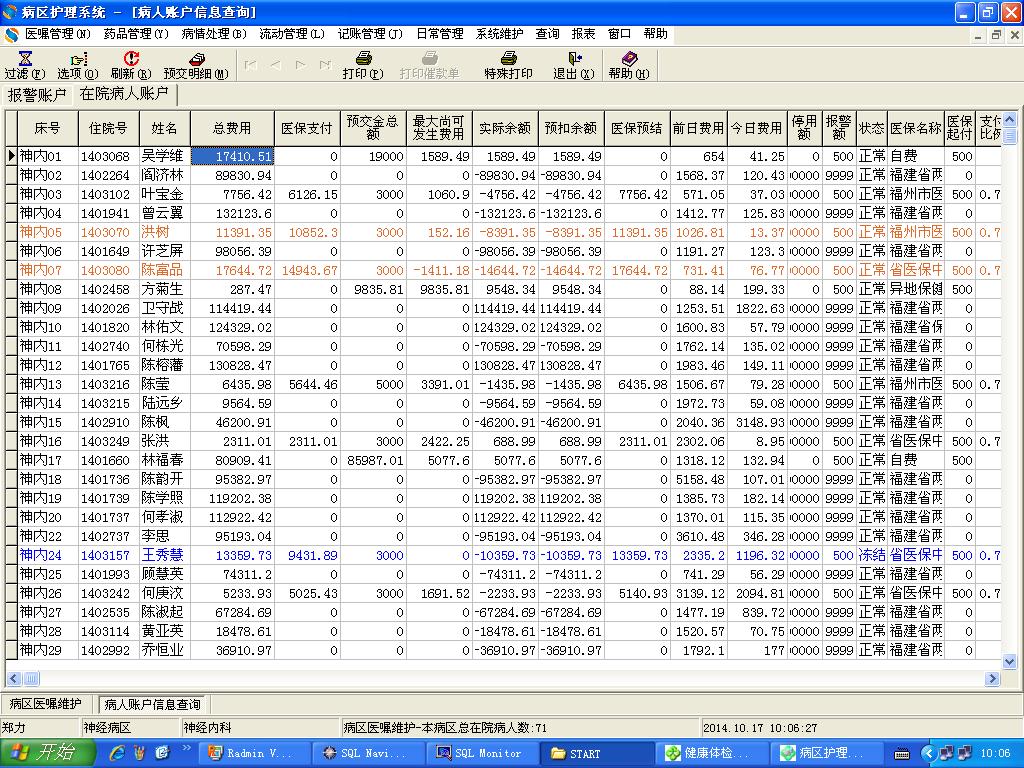This screenshot has height=768, width=1024.
Task: Open the 系统维护 menu
Action: 499,34
